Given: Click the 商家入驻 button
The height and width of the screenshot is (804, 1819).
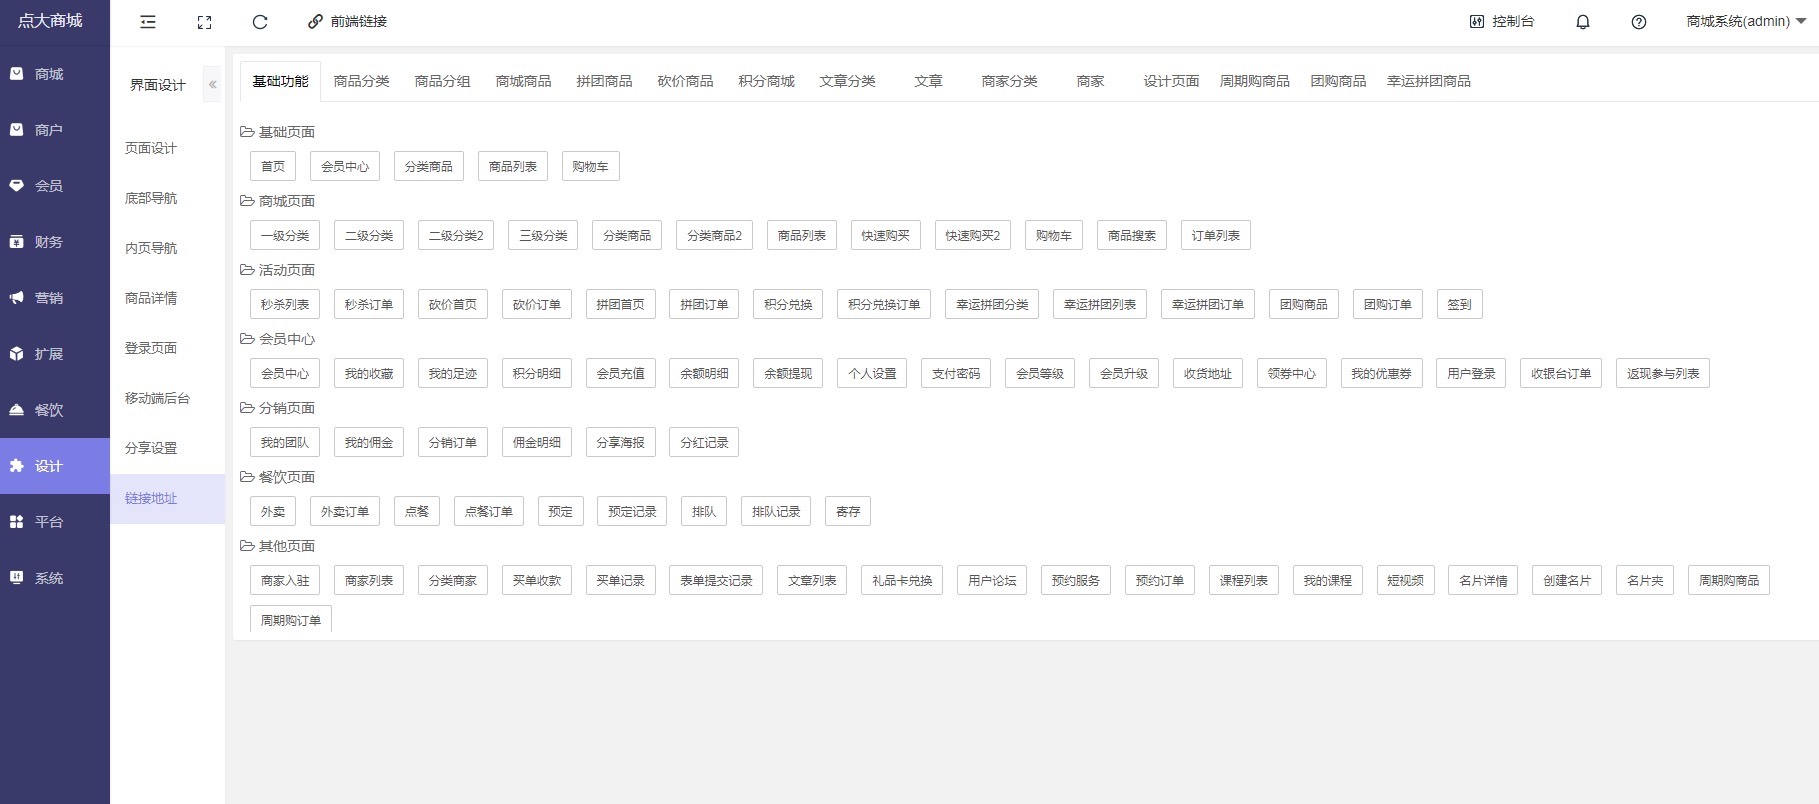Looking at the screenshot, I should pyautogui.click(x=285, y=580).
